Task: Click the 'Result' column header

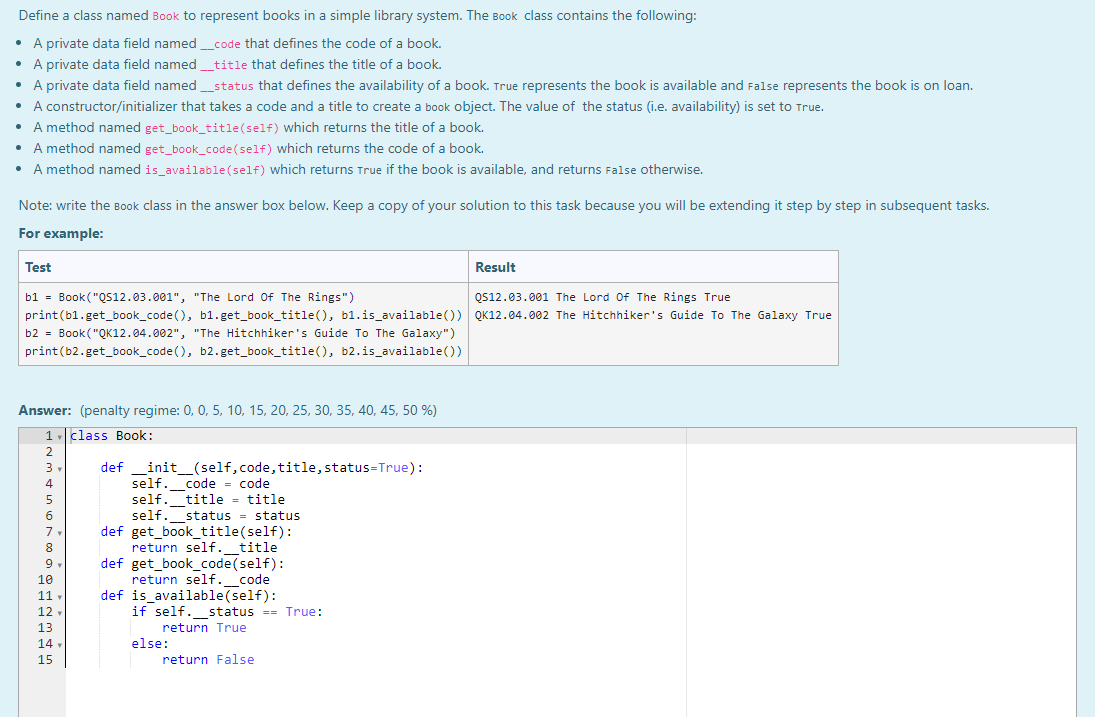Action: point(495,267)
